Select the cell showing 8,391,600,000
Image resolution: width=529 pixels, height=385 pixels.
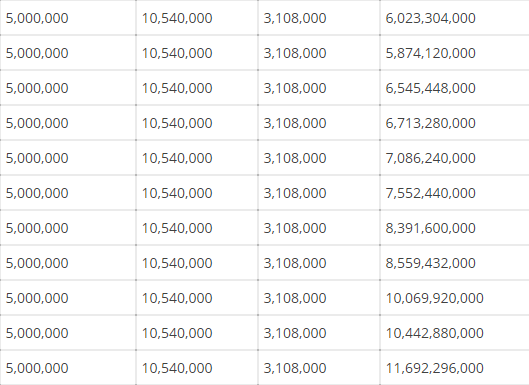[x=454, y=228]
